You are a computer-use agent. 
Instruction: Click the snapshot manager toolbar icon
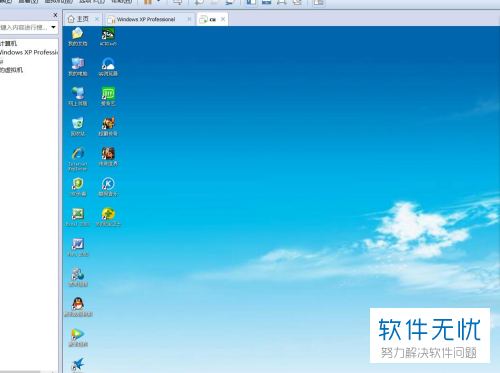pyautogui.click(x=230, y=2)
